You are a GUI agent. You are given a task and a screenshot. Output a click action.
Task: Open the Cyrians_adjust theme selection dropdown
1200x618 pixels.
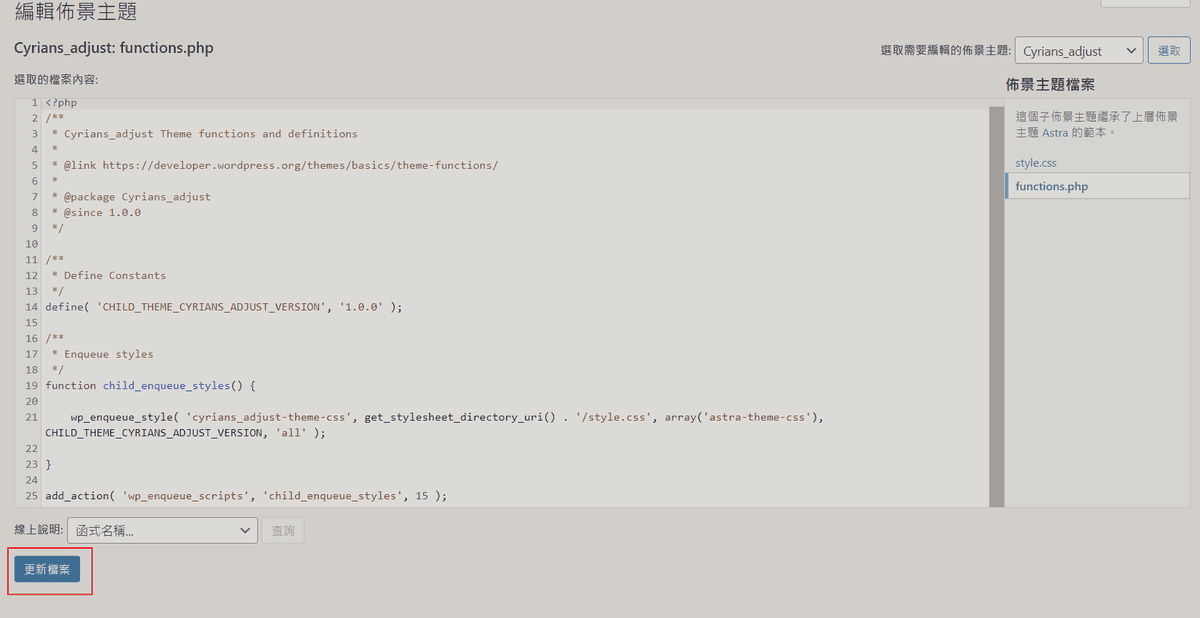(1078, 51)
